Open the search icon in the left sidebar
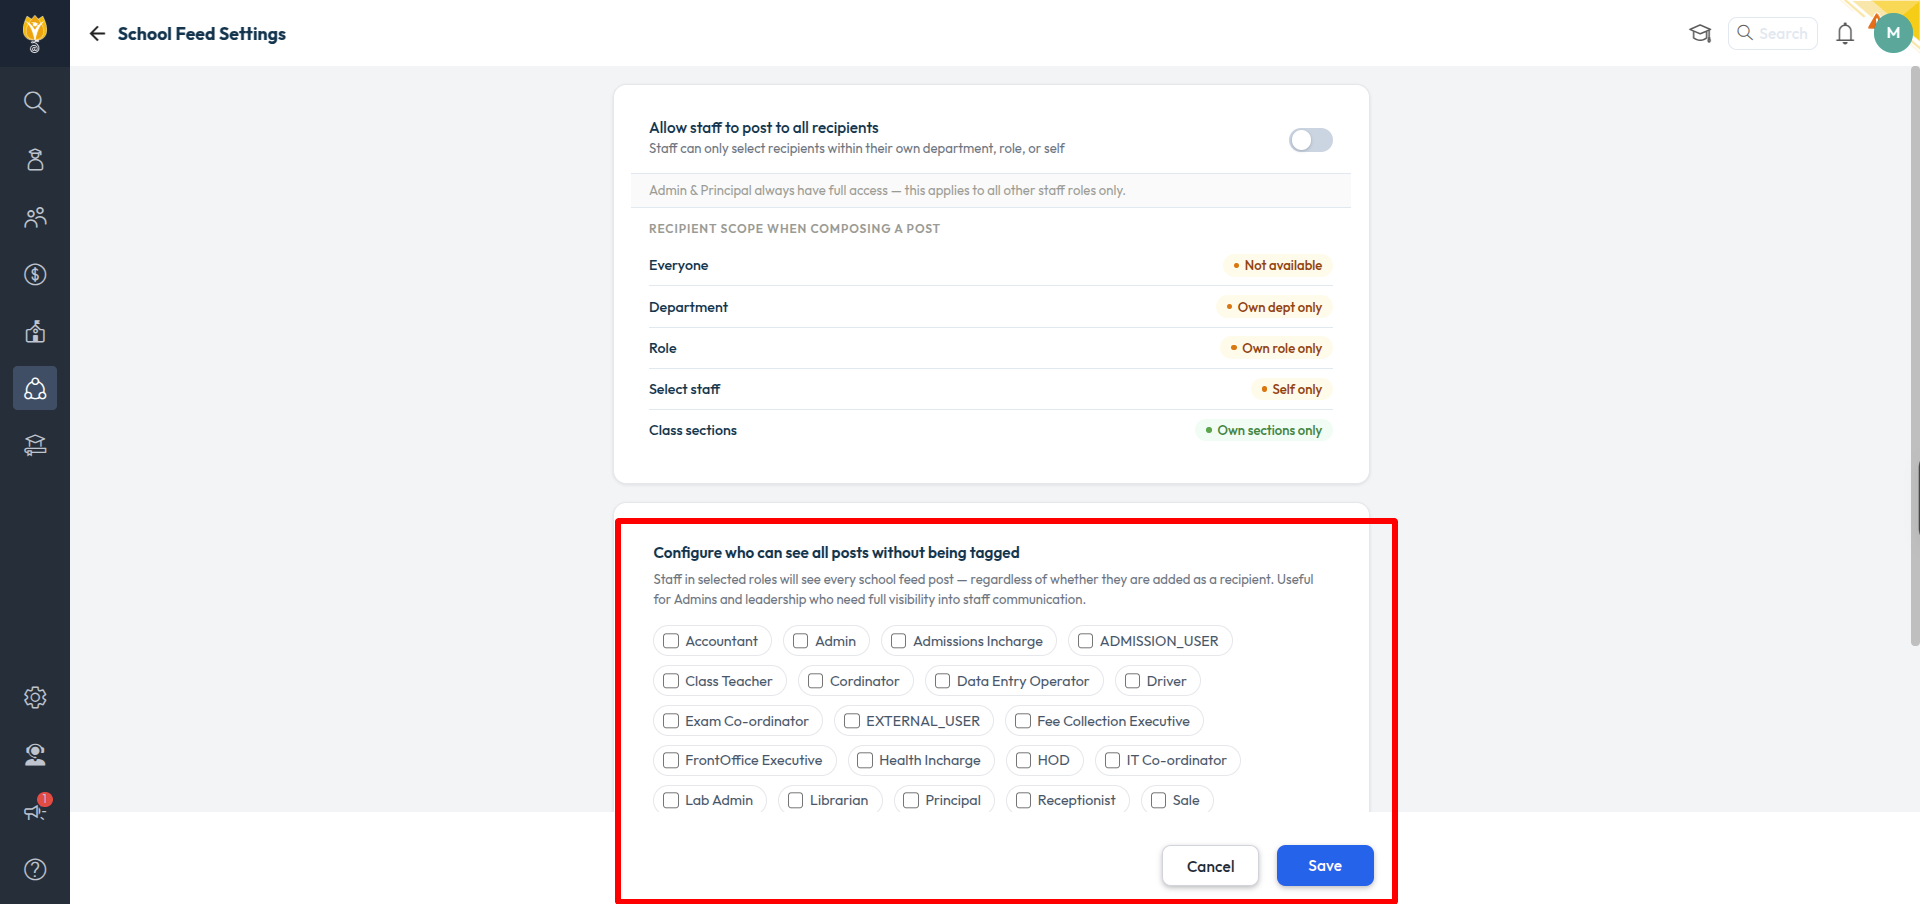This screenshot has height=904, width=1920. [35, 102]
